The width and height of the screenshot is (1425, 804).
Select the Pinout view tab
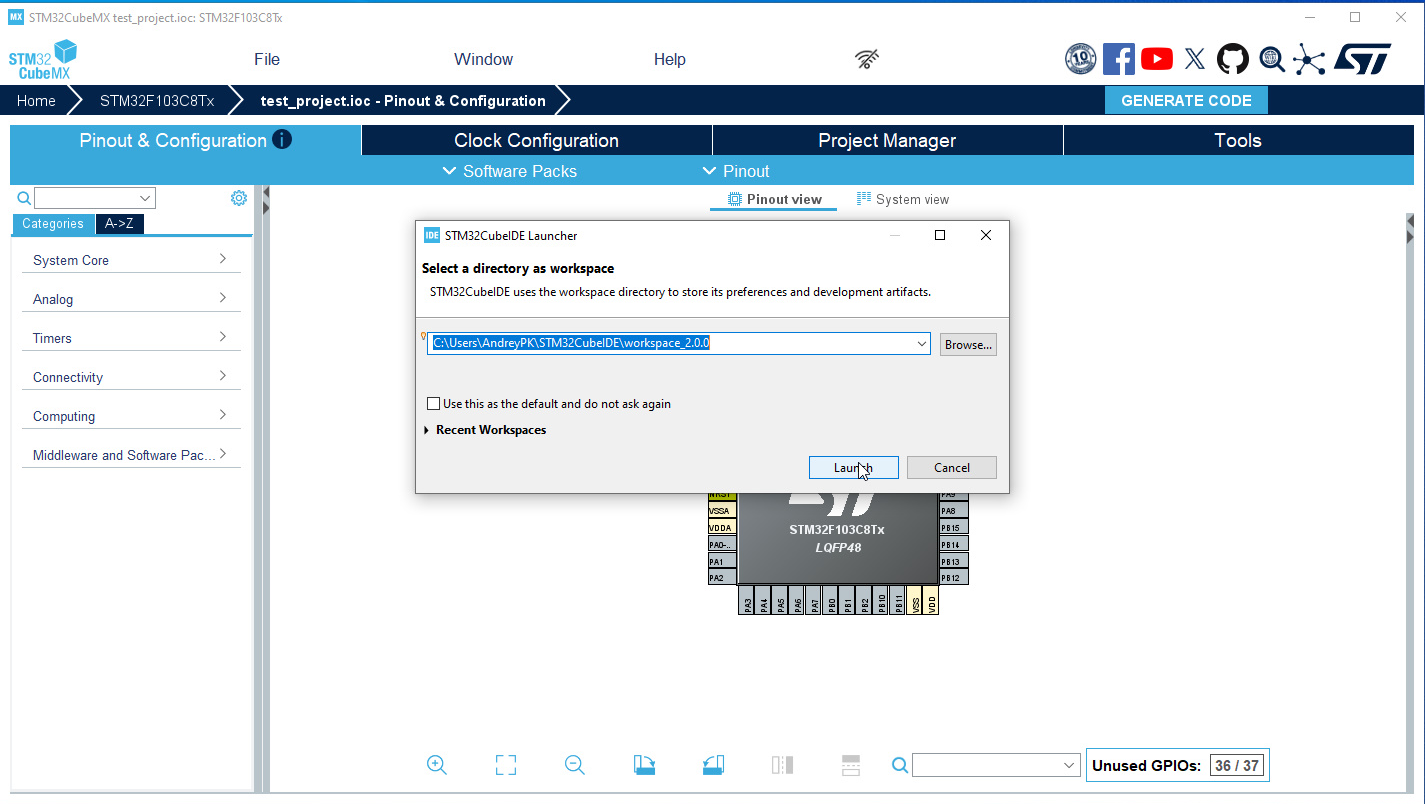[x=774, y=199]
